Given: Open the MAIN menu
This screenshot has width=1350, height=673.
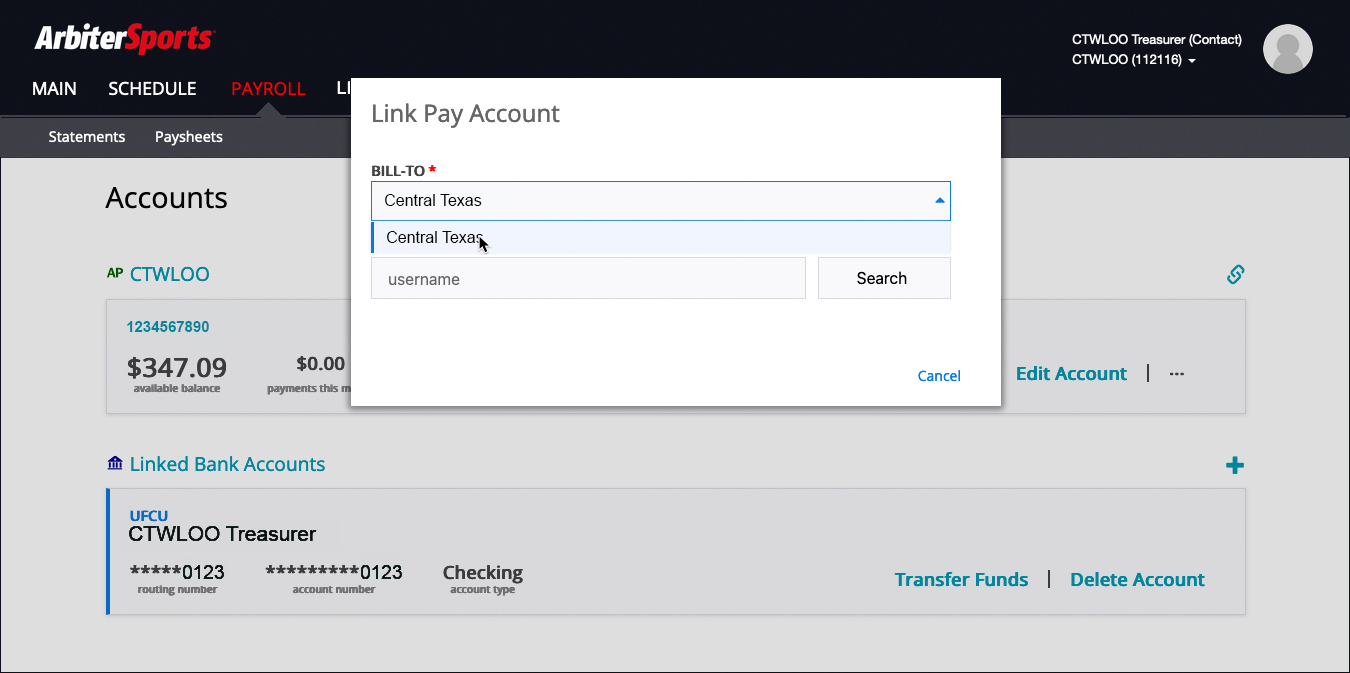Looking at the screenshot, I should (x=54, y=89).
